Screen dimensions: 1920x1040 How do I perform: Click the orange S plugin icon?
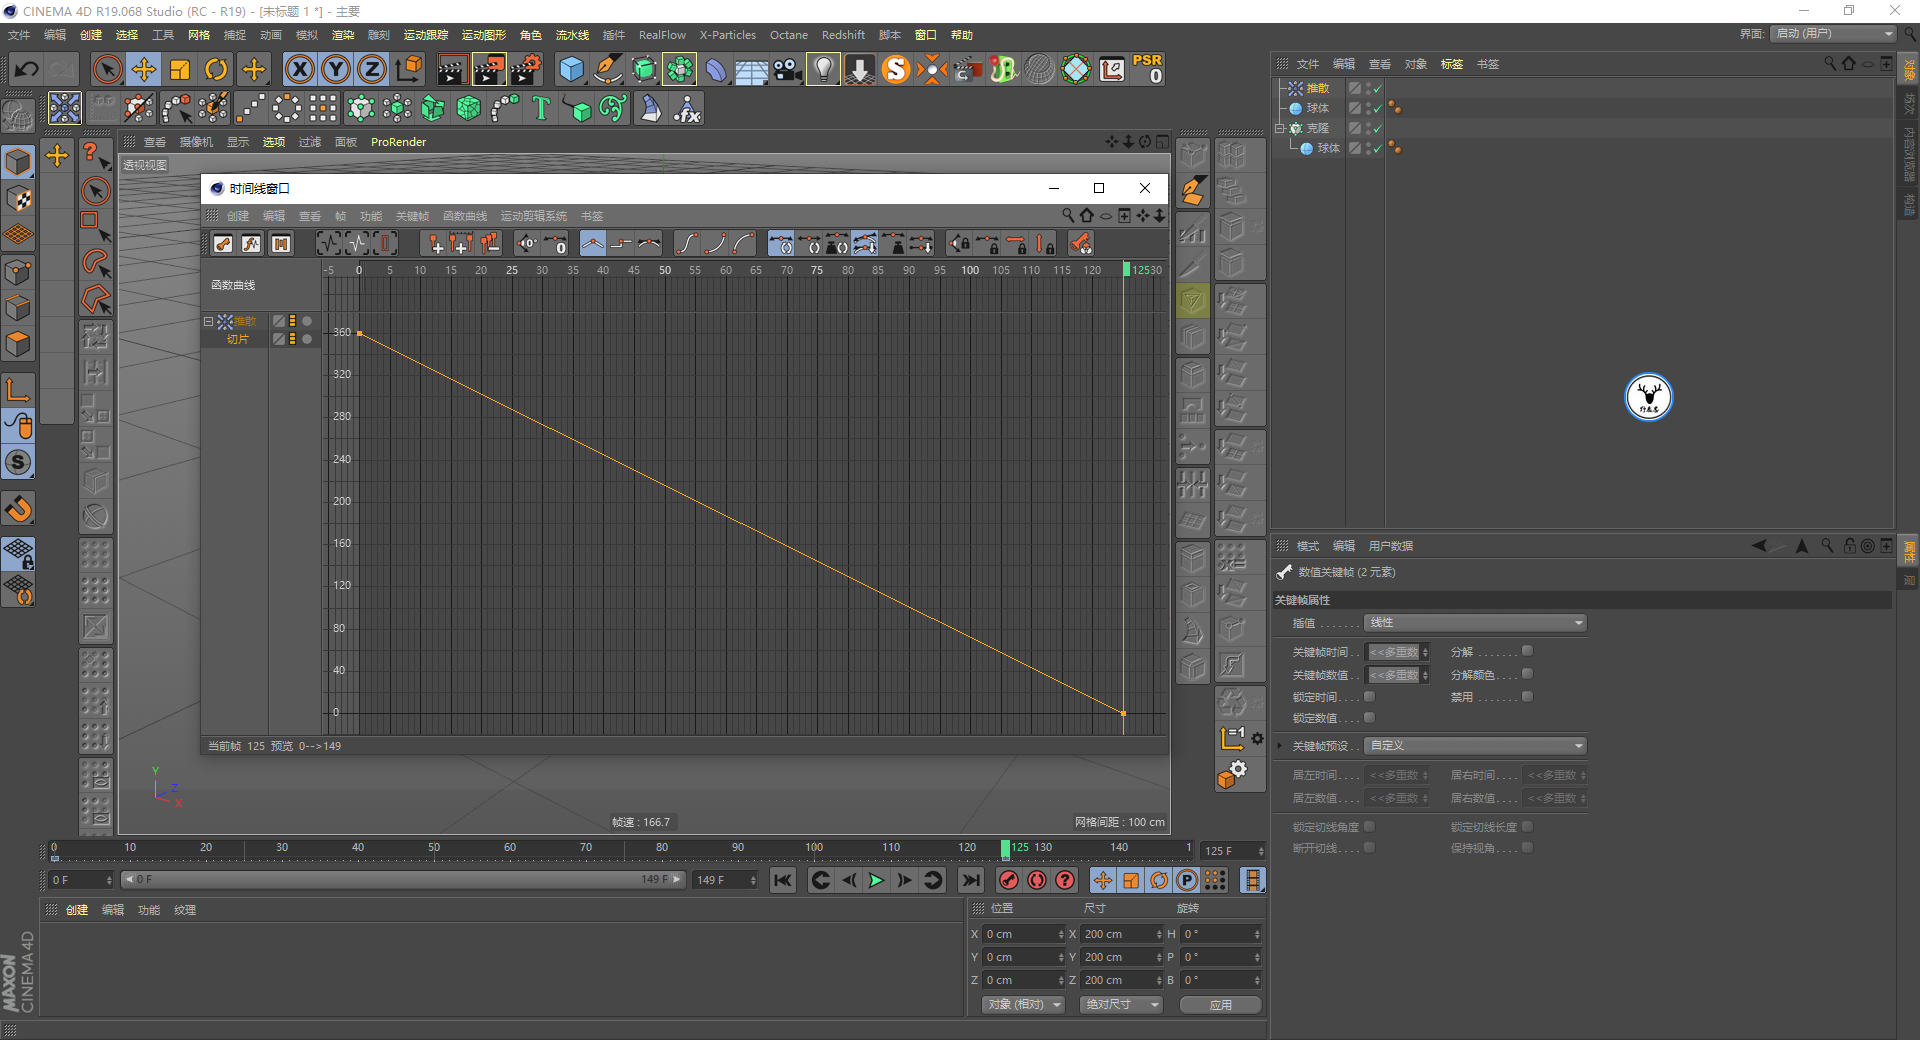pos(896,69)
